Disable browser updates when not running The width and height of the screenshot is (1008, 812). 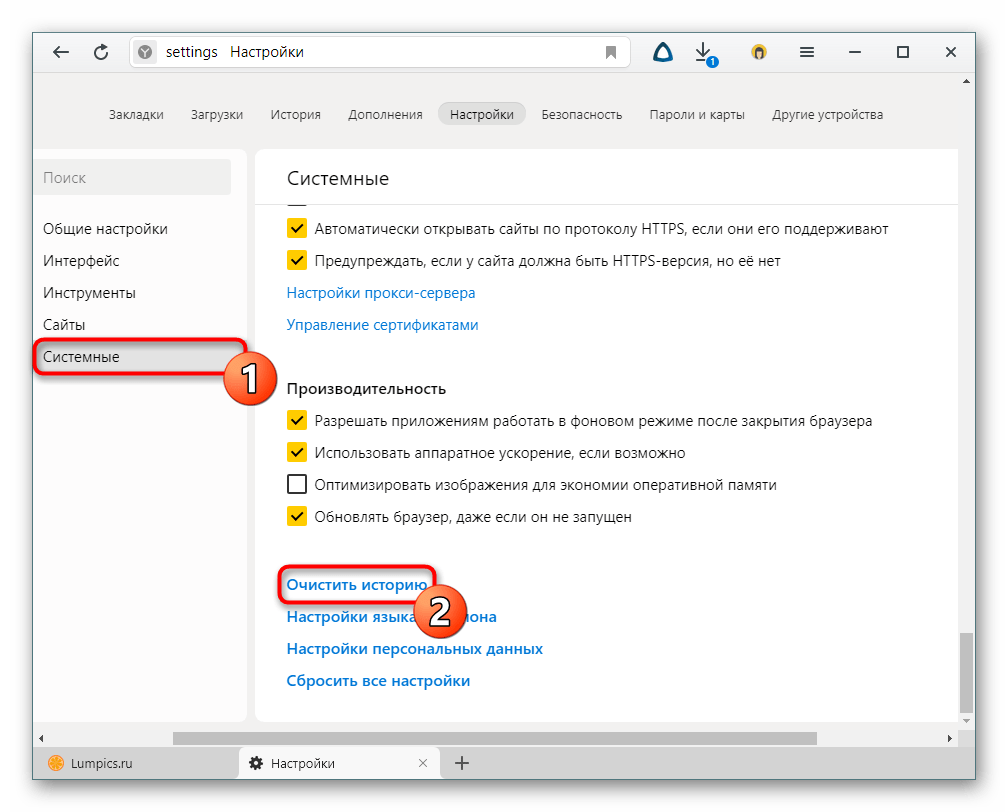[297, 517]
